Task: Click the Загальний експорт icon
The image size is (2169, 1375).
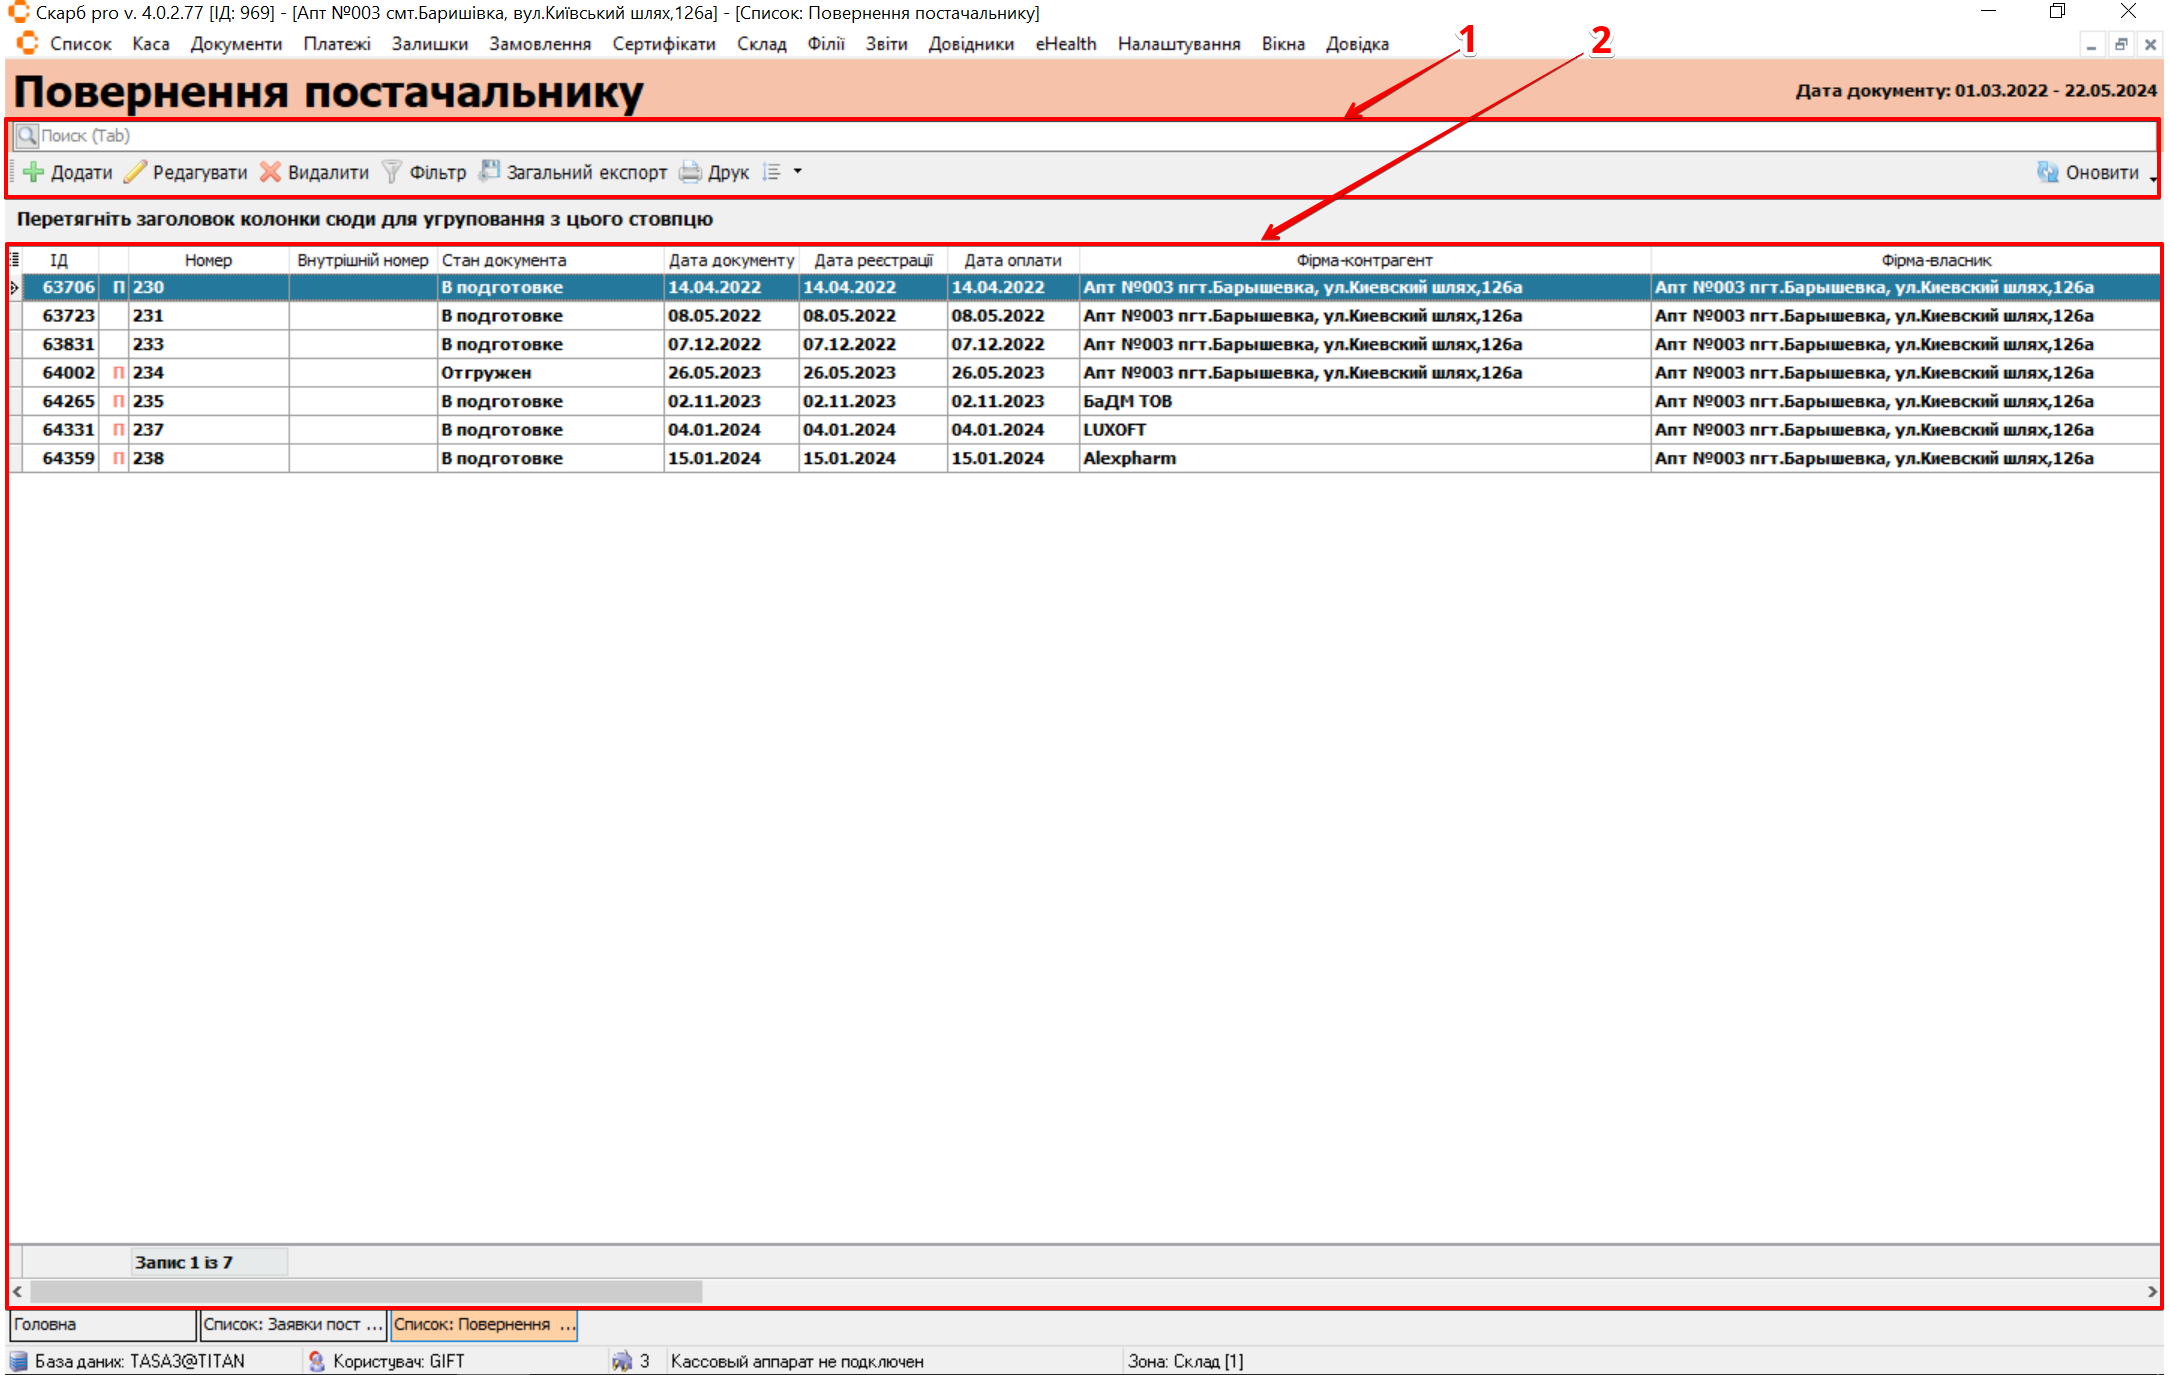Action: [489, 171]
